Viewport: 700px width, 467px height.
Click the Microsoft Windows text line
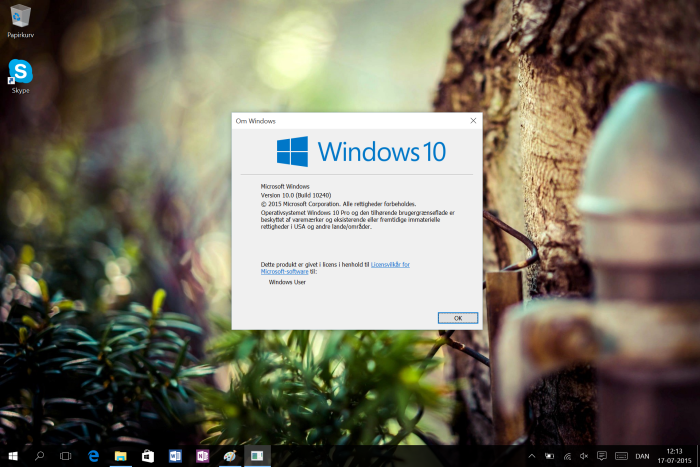(x=285, y=187)
